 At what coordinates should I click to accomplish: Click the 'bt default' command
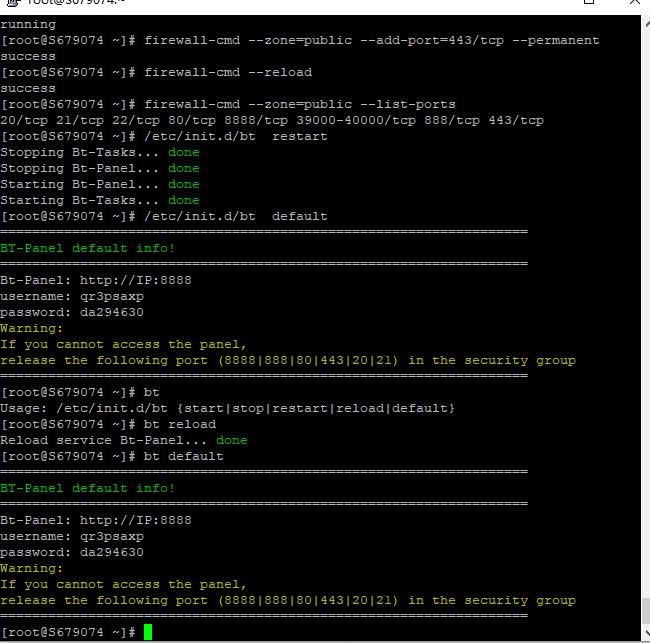click(184, 456)
